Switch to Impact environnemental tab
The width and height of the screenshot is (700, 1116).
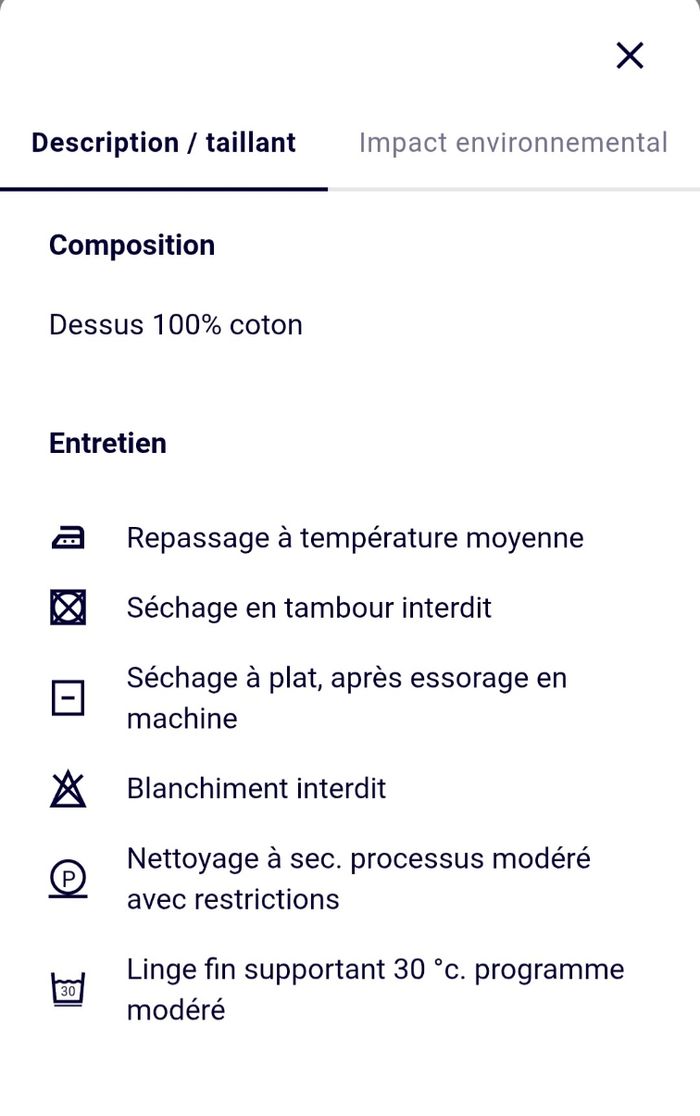click(x=513, y=143)
